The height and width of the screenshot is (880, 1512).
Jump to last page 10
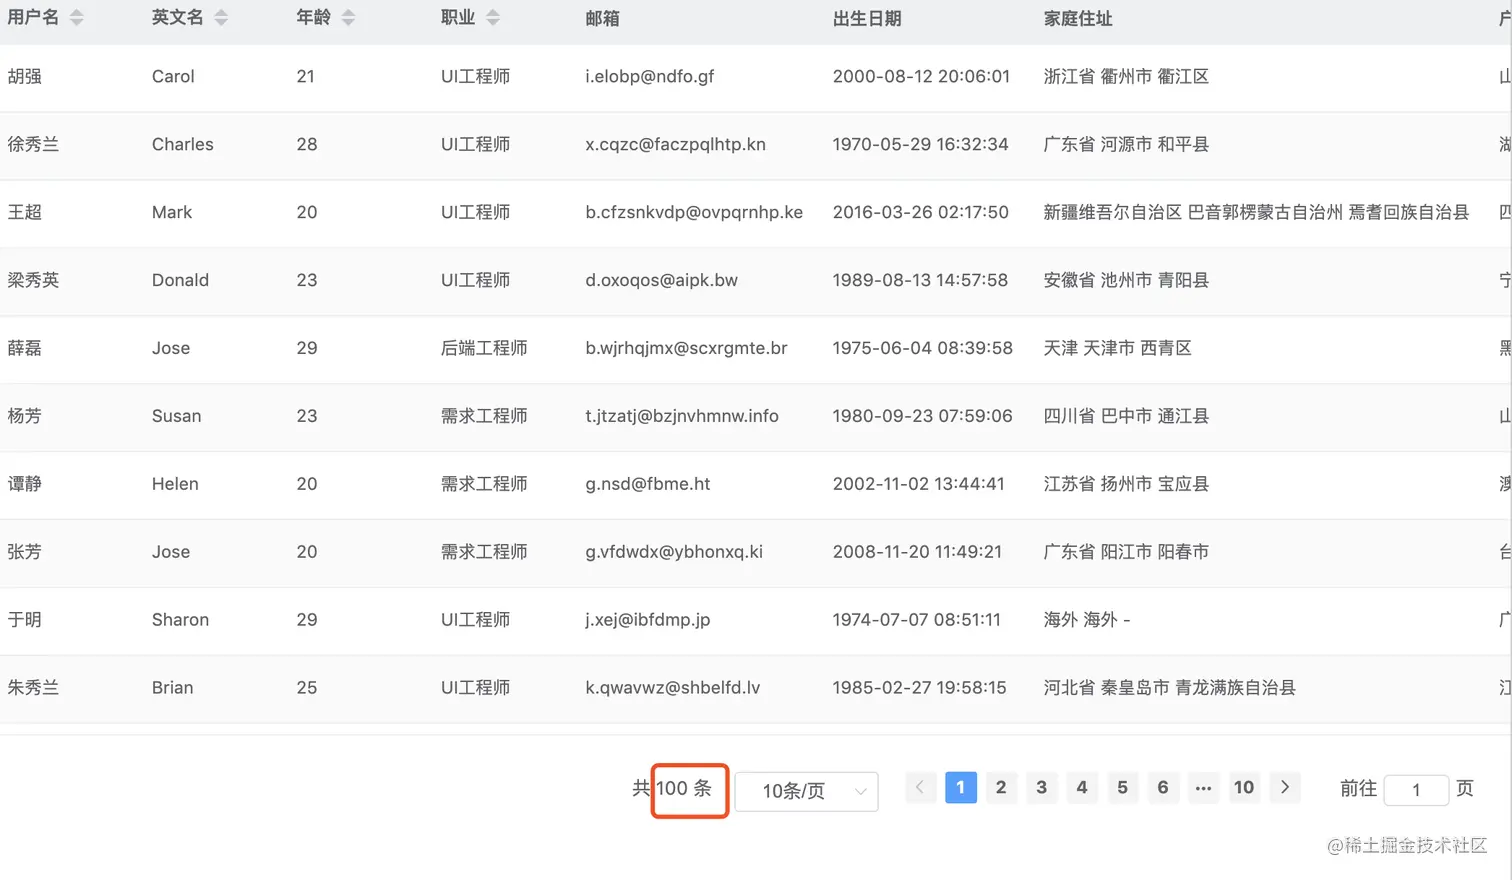[1244, 787]
